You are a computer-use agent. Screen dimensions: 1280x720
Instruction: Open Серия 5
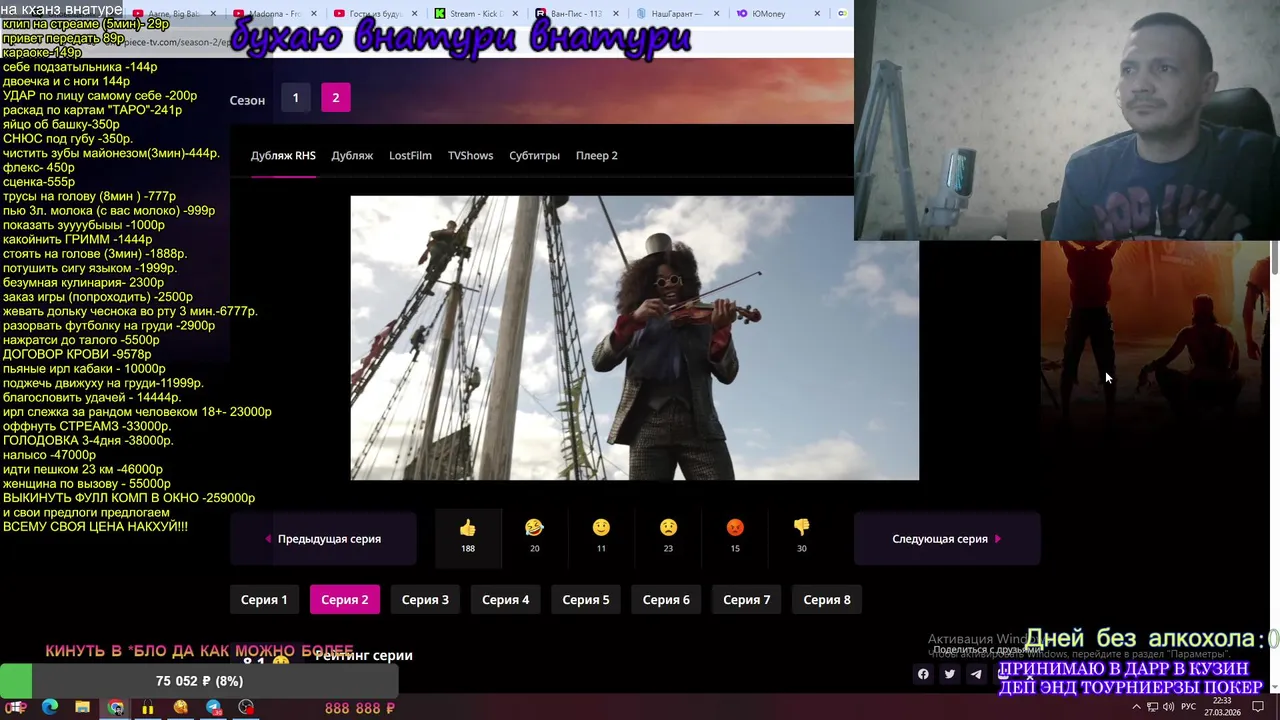point(585,600)
